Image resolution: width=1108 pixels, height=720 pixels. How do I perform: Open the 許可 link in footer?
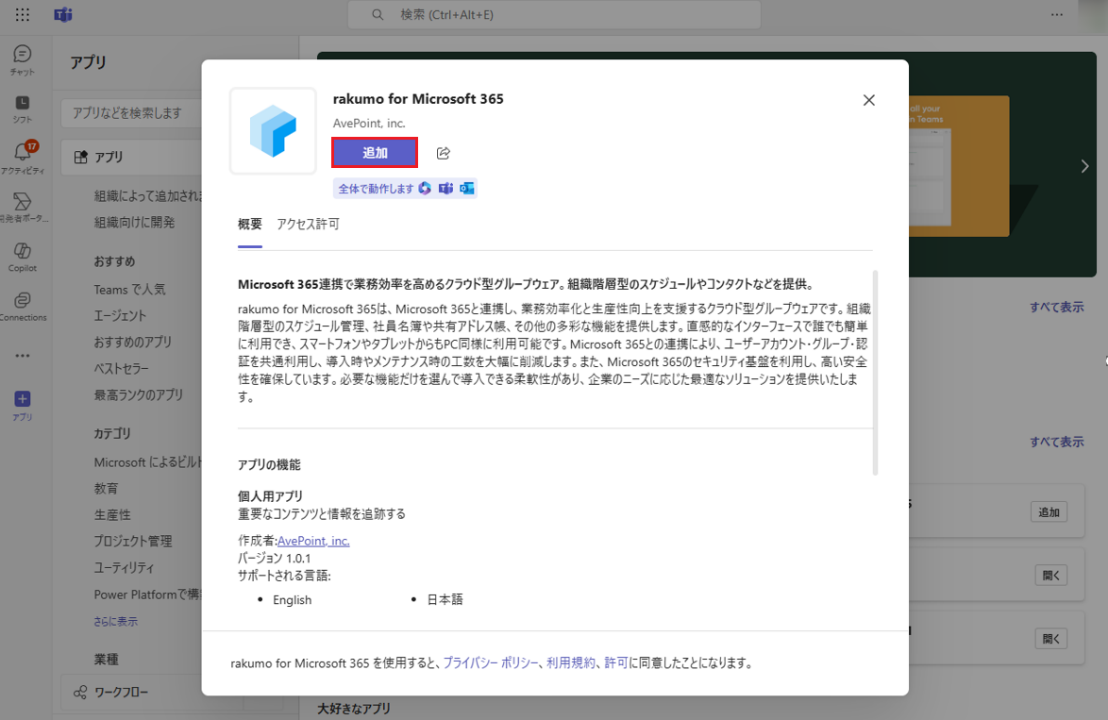(x=615, y=663)
